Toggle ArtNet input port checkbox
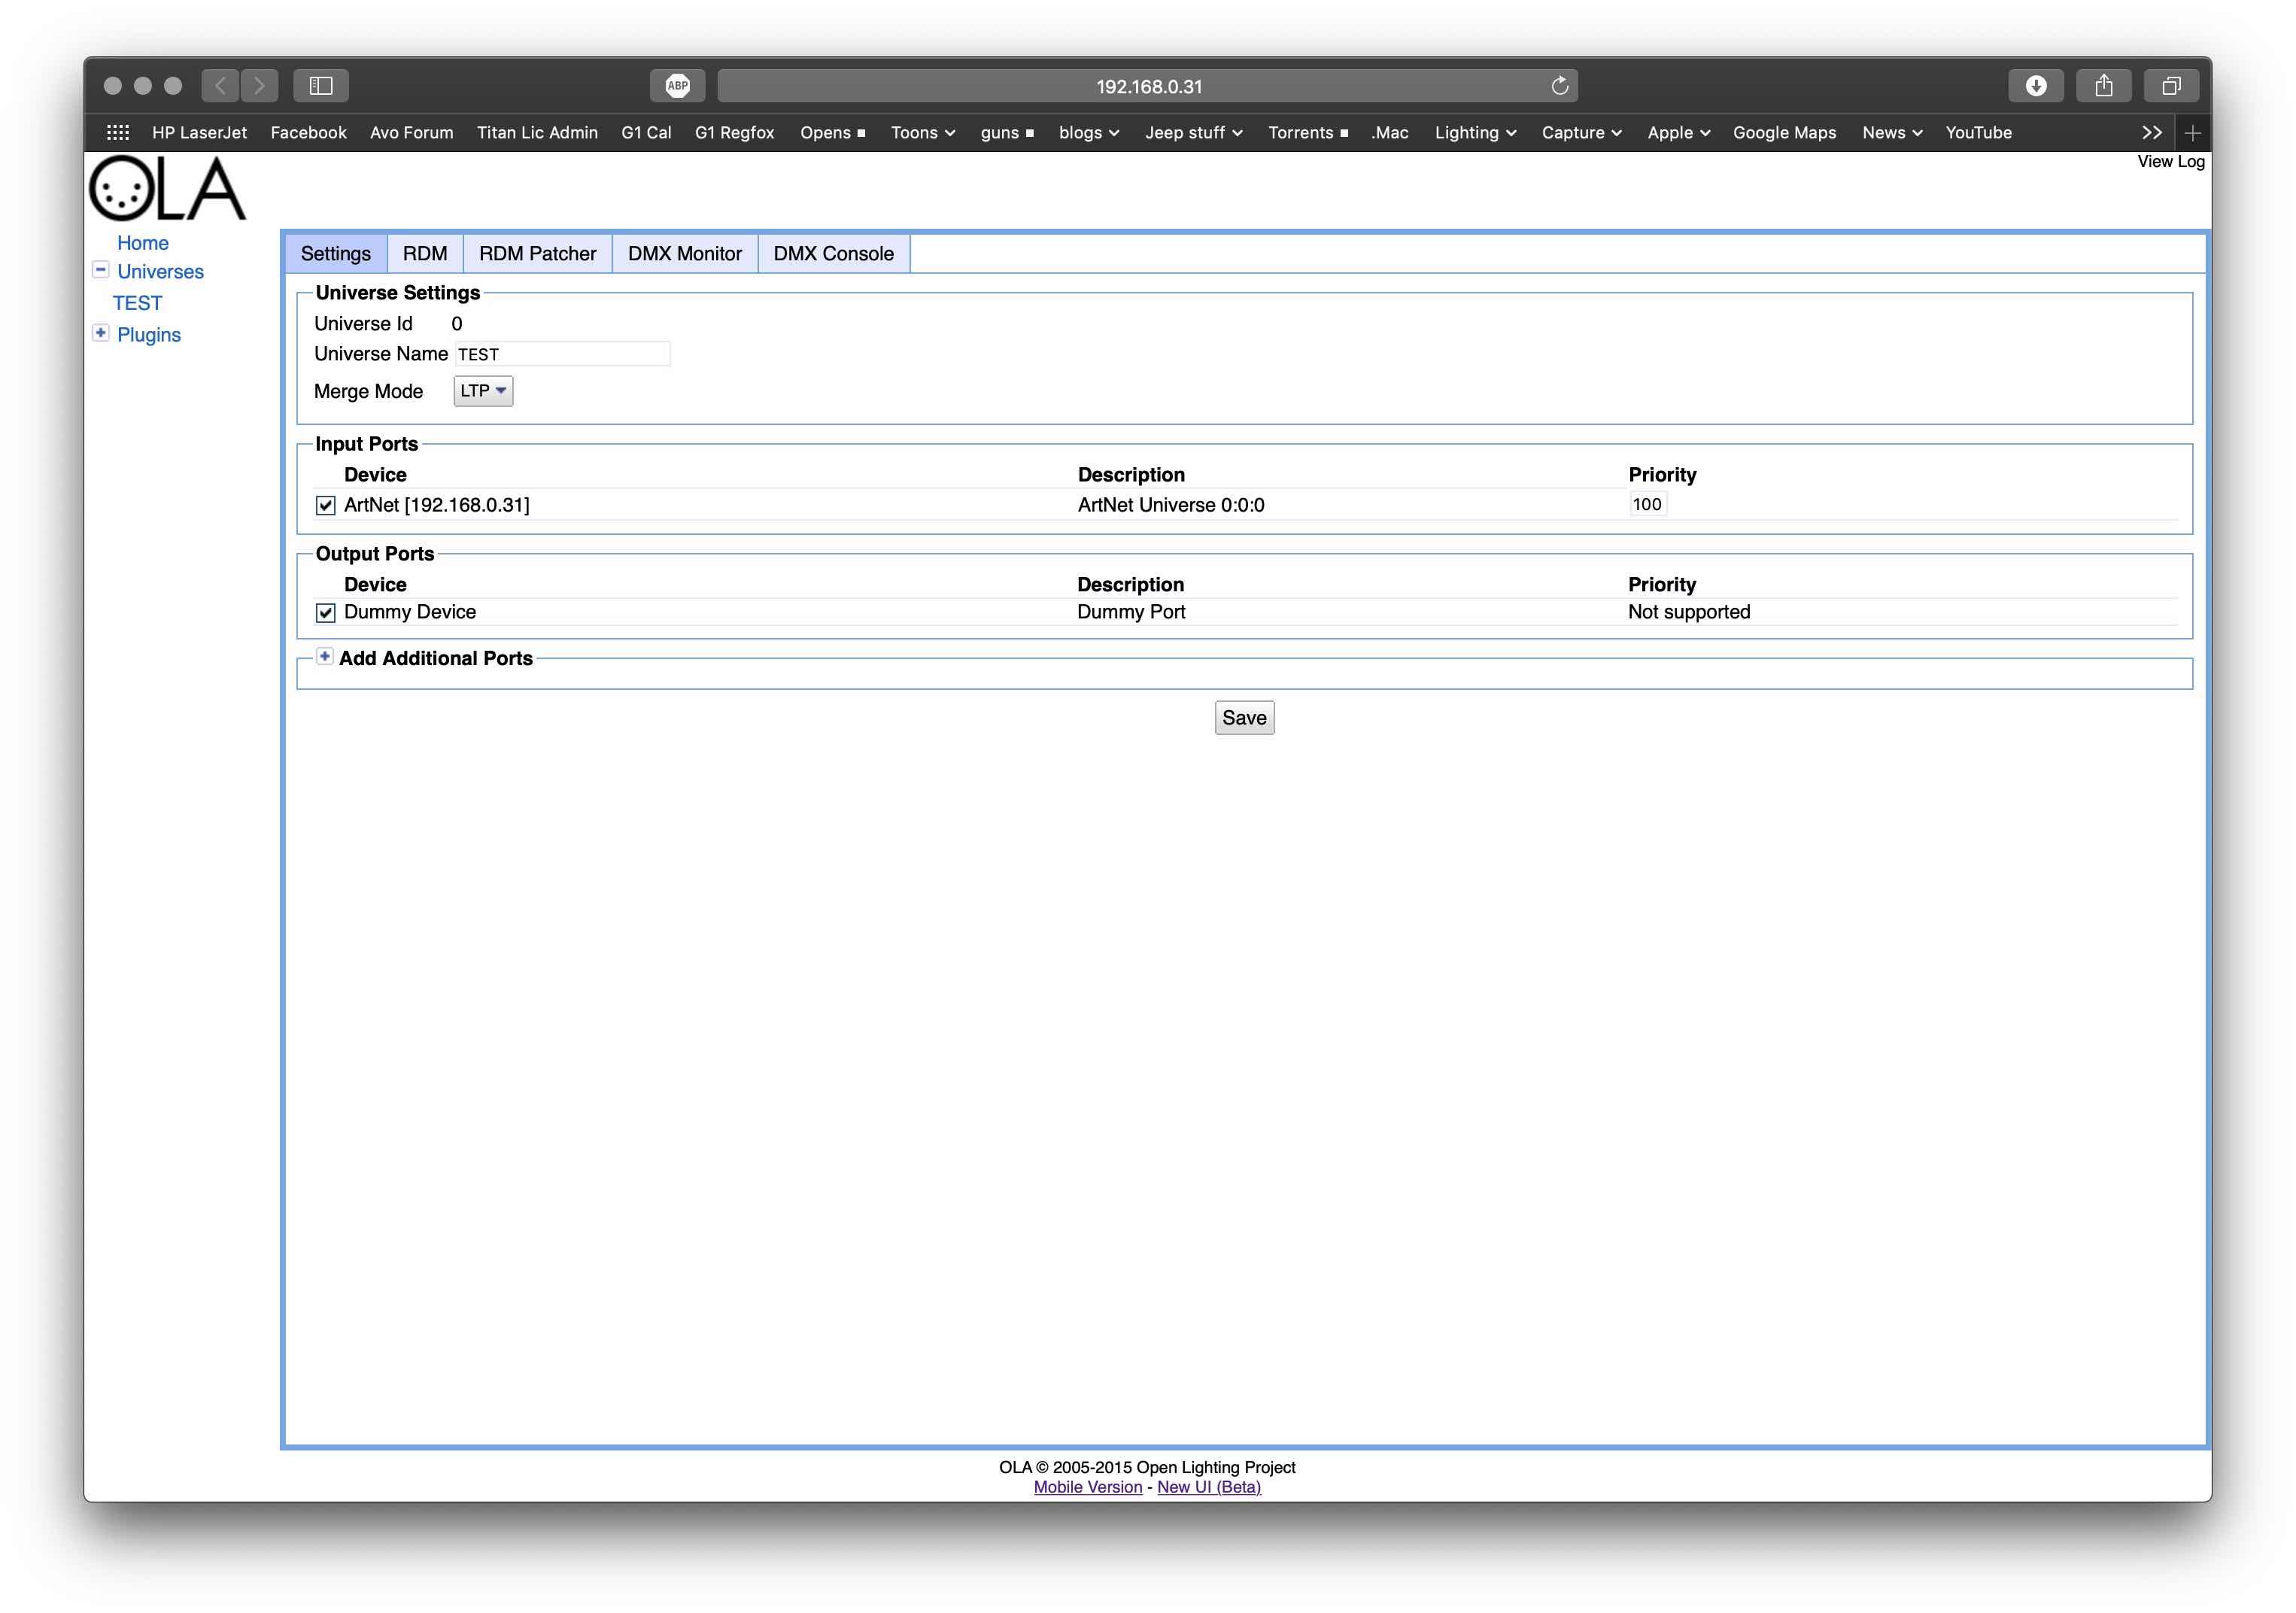Image resolution: width=2296 pixels, height=1613 pixels. point(324,505)
